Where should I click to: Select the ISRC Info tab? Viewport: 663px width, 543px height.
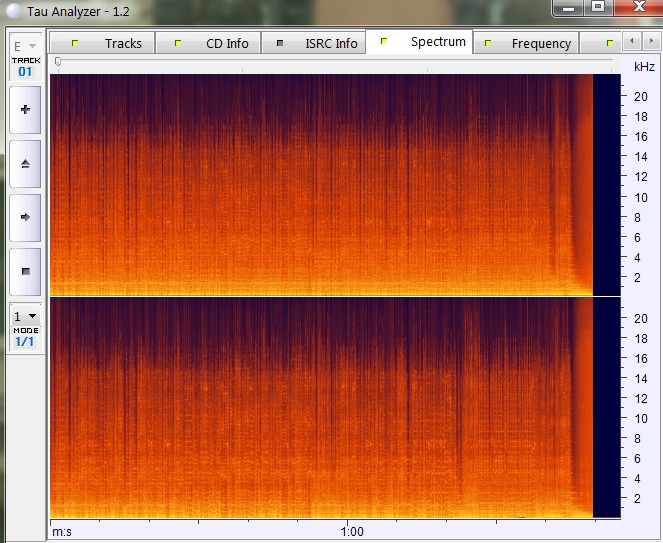[x=319, y=43]
